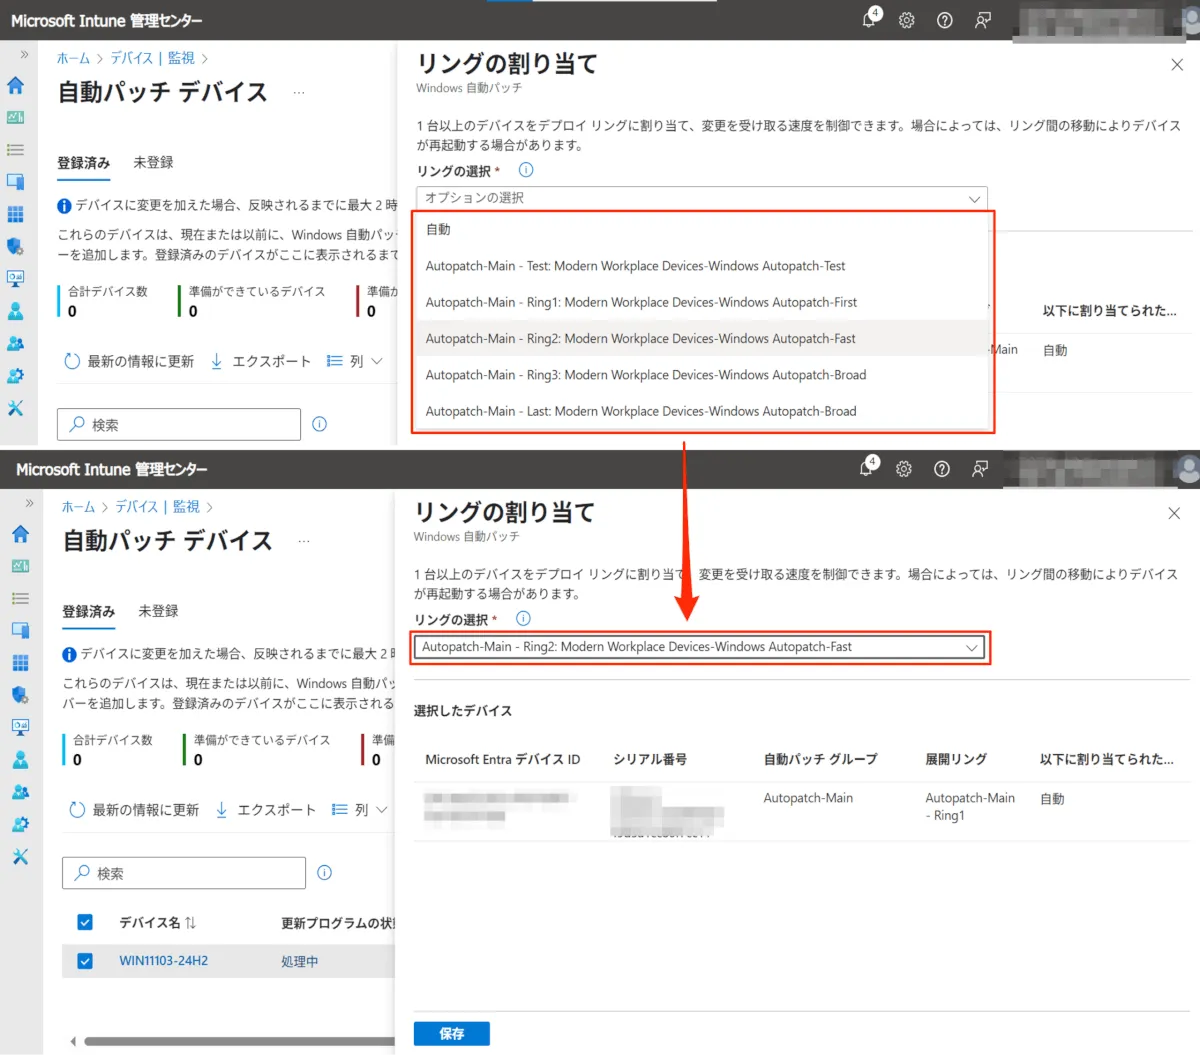Pick the Autopatch-Main Test ring option

click(x=635, y=266)
